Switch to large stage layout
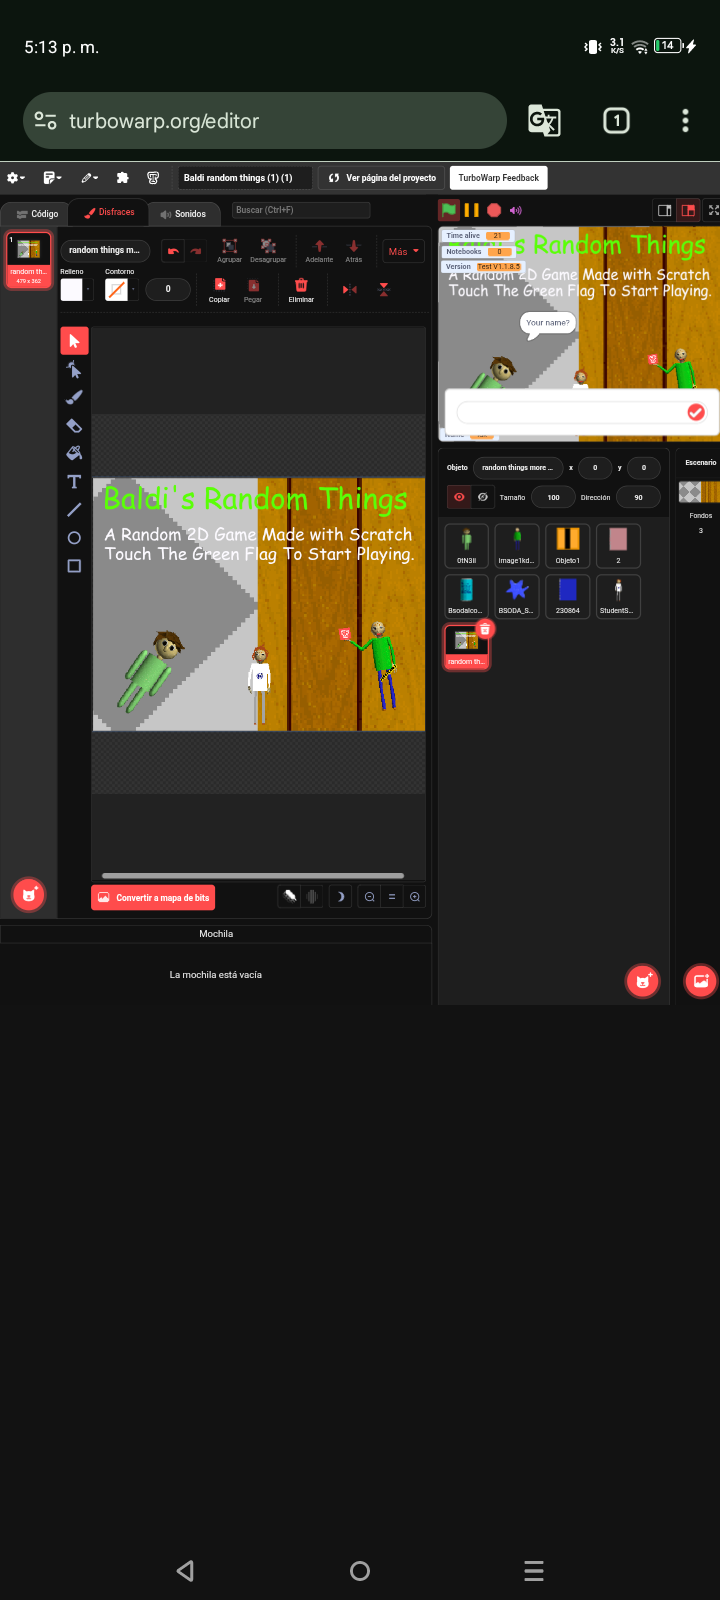 pyautogui.click(x=688, y=210)
